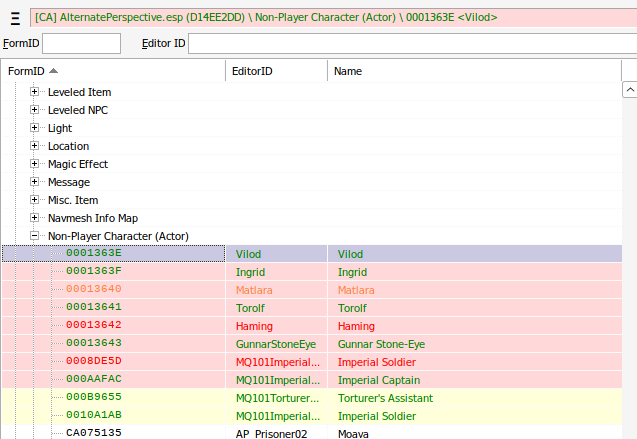The image size is (637, 439).
Task: Click the record path bar for Vilod
Action: [334, 17]
